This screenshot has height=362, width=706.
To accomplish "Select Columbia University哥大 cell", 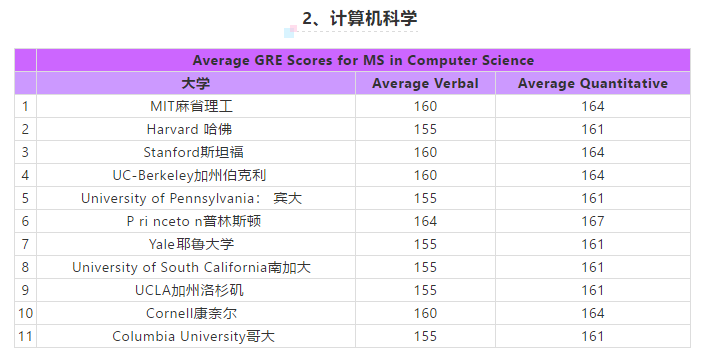I will coord(196,336).
